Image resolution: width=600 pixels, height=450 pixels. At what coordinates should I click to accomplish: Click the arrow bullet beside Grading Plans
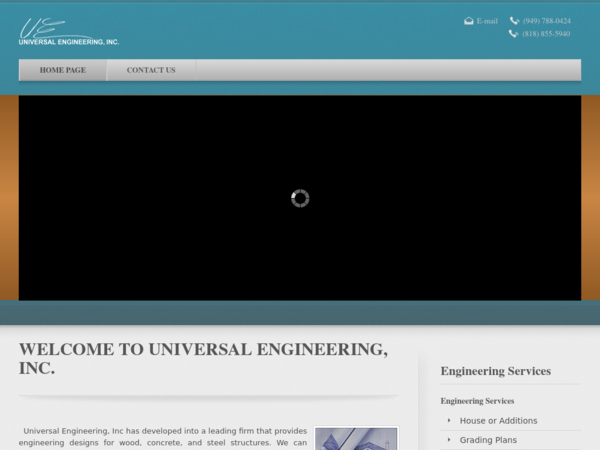tap(449, 440)
